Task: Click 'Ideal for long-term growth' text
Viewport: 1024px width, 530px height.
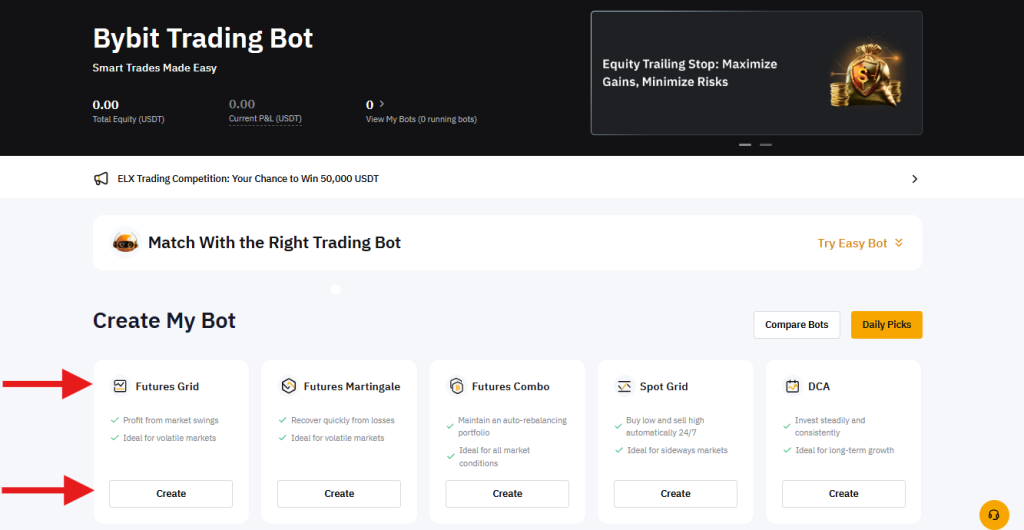Action: pyautogui.click(x=844, y=450)
